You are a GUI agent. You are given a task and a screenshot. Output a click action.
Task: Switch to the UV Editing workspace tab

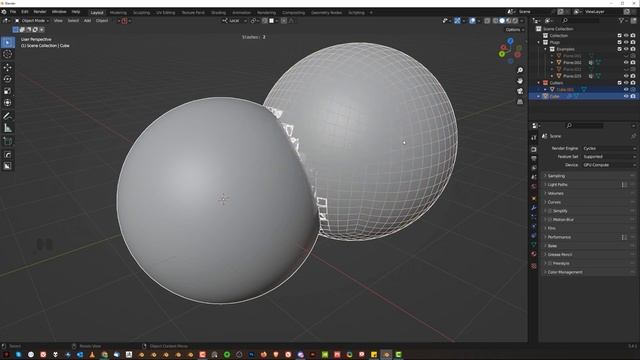[x=165, y=13]
